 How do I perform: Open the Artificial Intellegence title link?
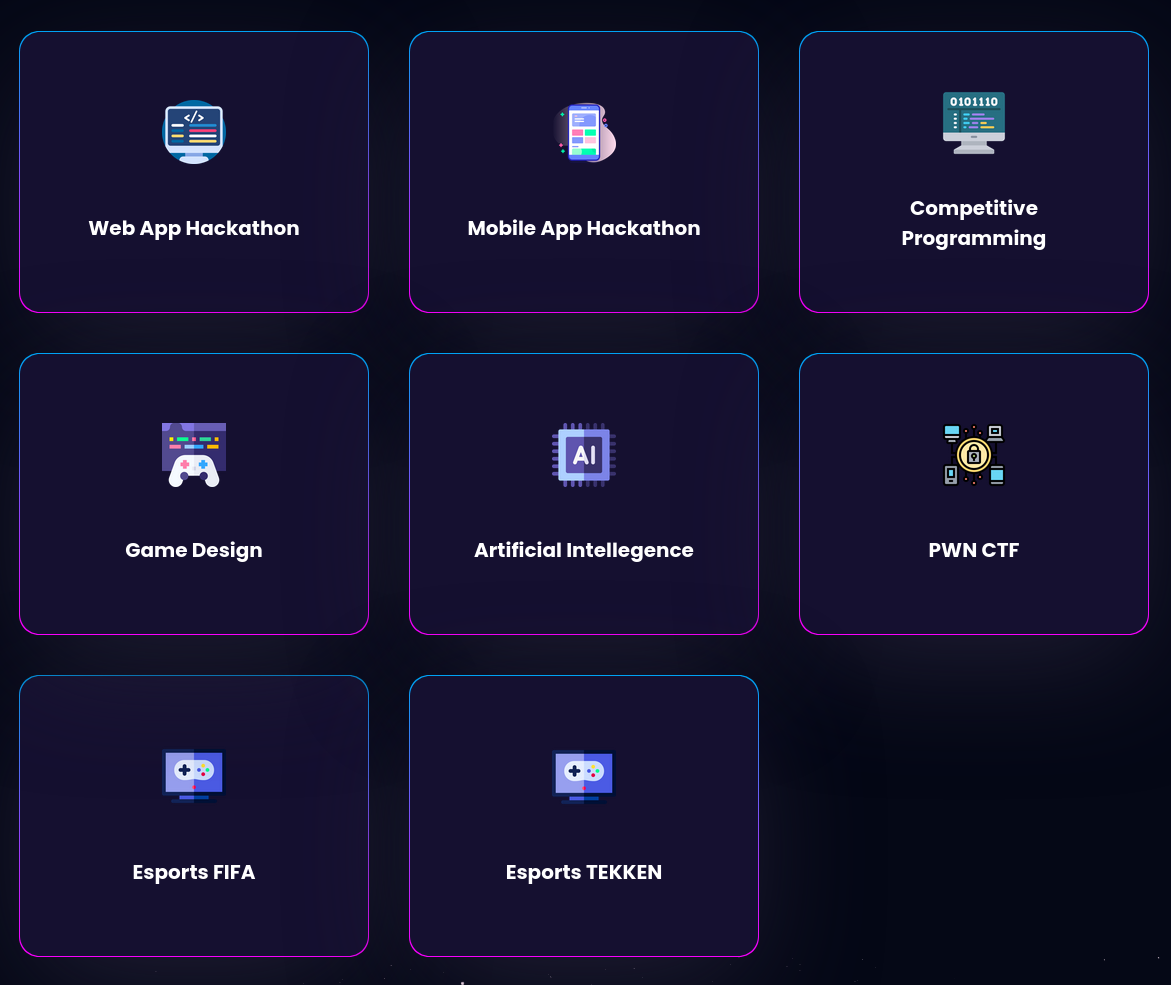[x=584, y=550]
